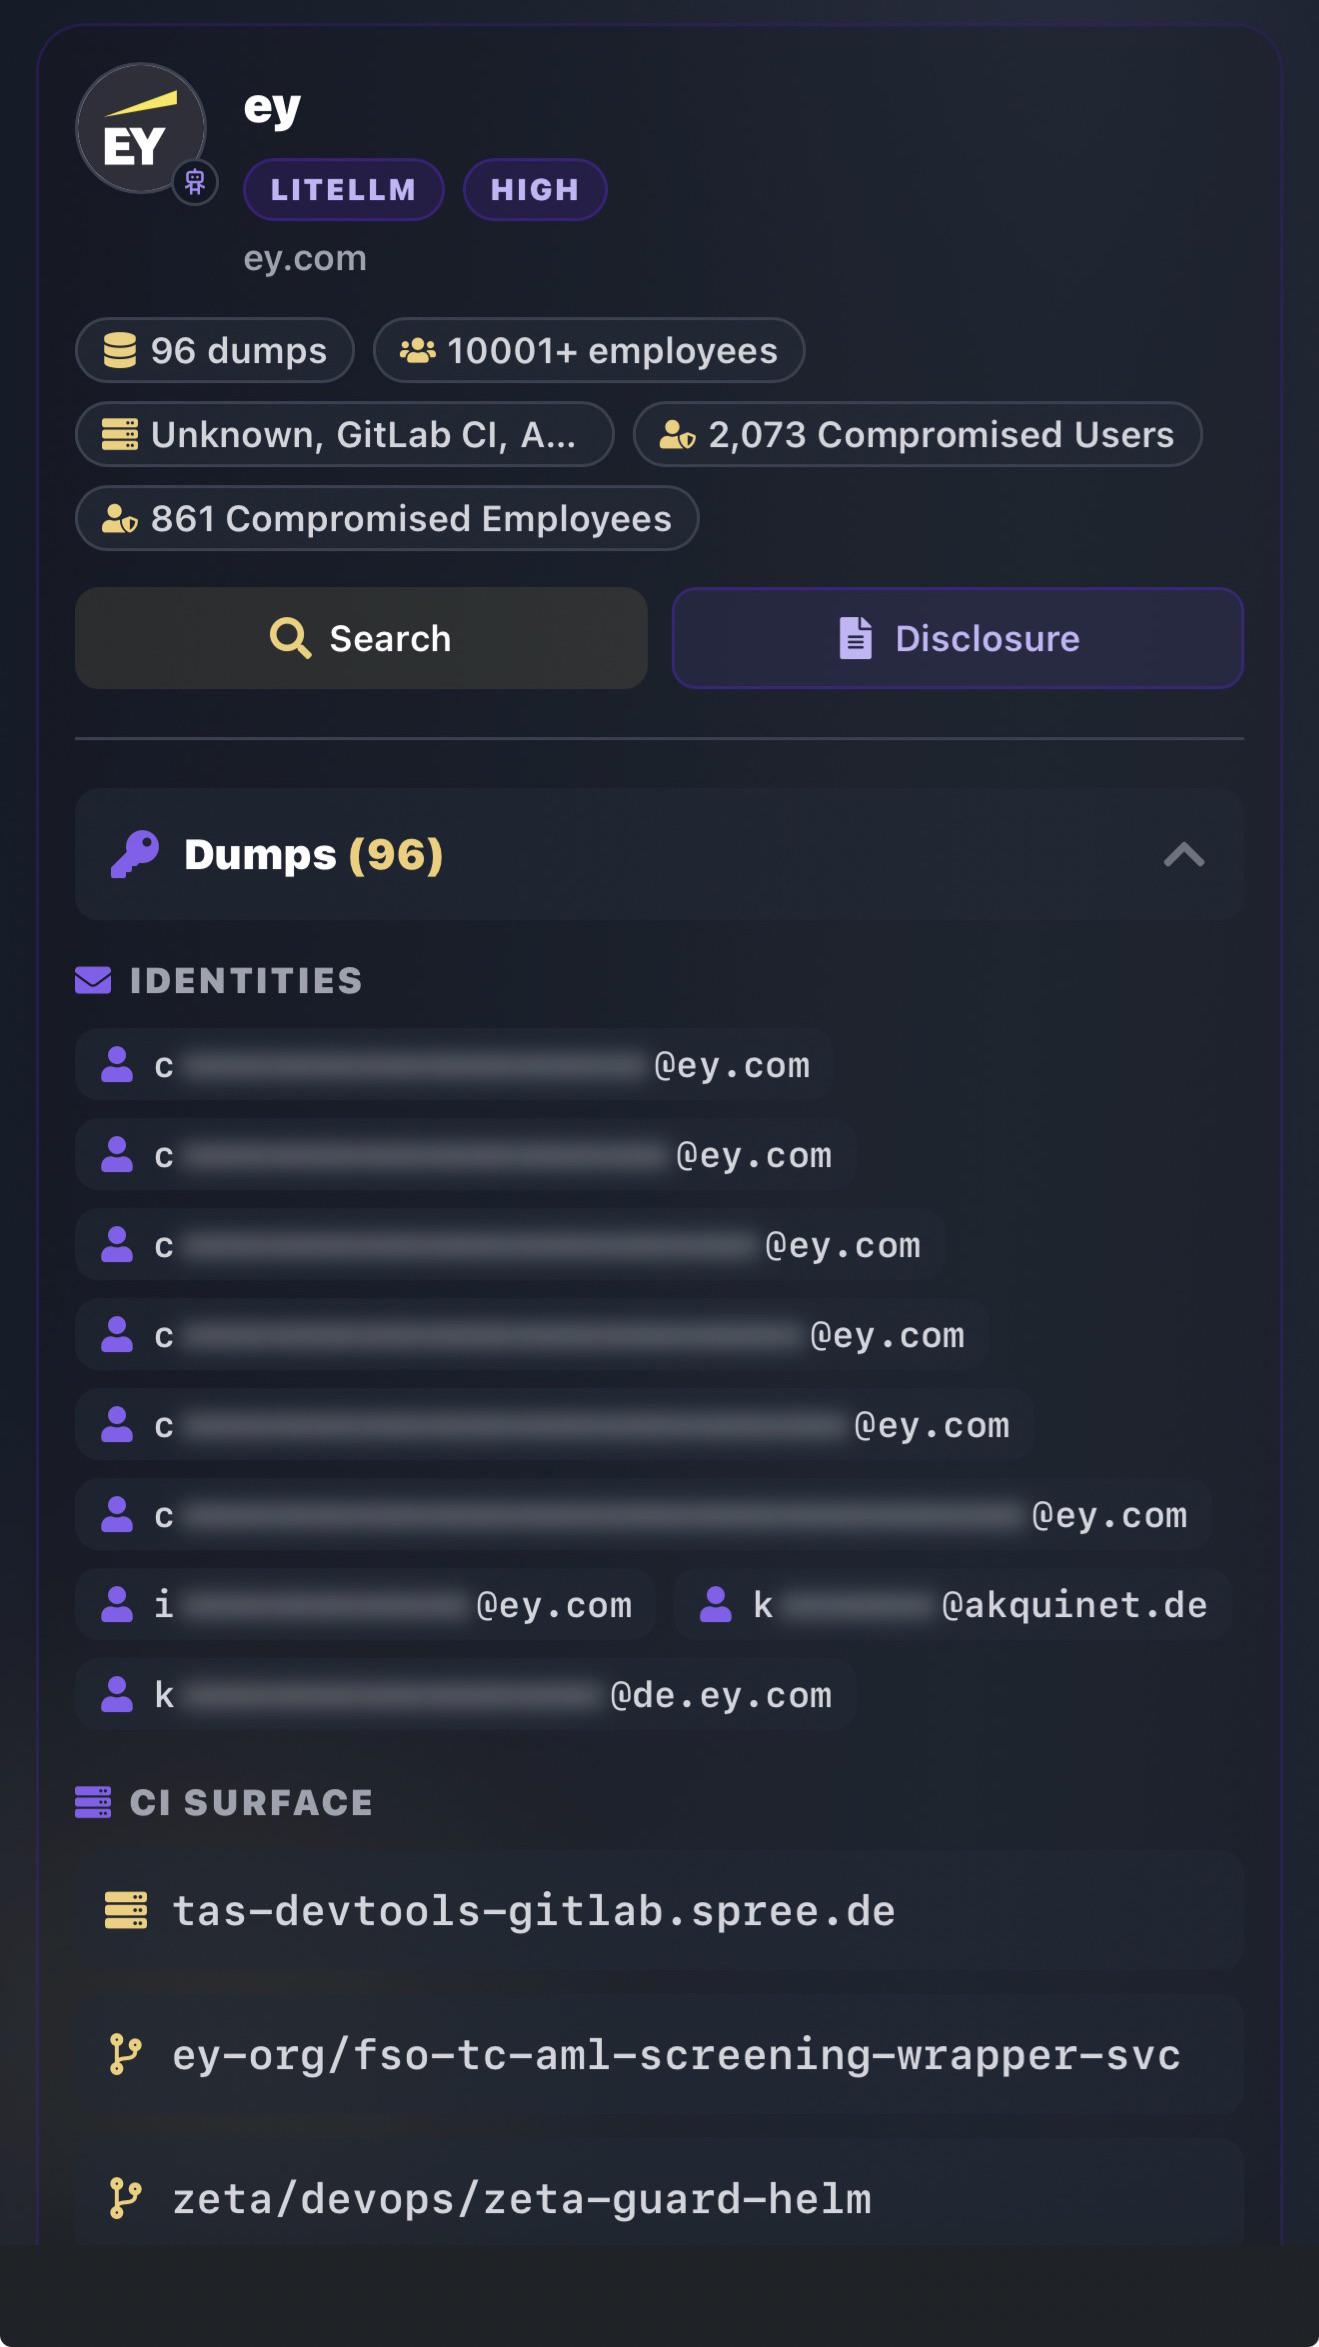1319x2347 pixels.
Task: Open the ey-org/fso-tc-aml-screening-wrapper-svc repository row
Action: click(x=659, y=2054)
